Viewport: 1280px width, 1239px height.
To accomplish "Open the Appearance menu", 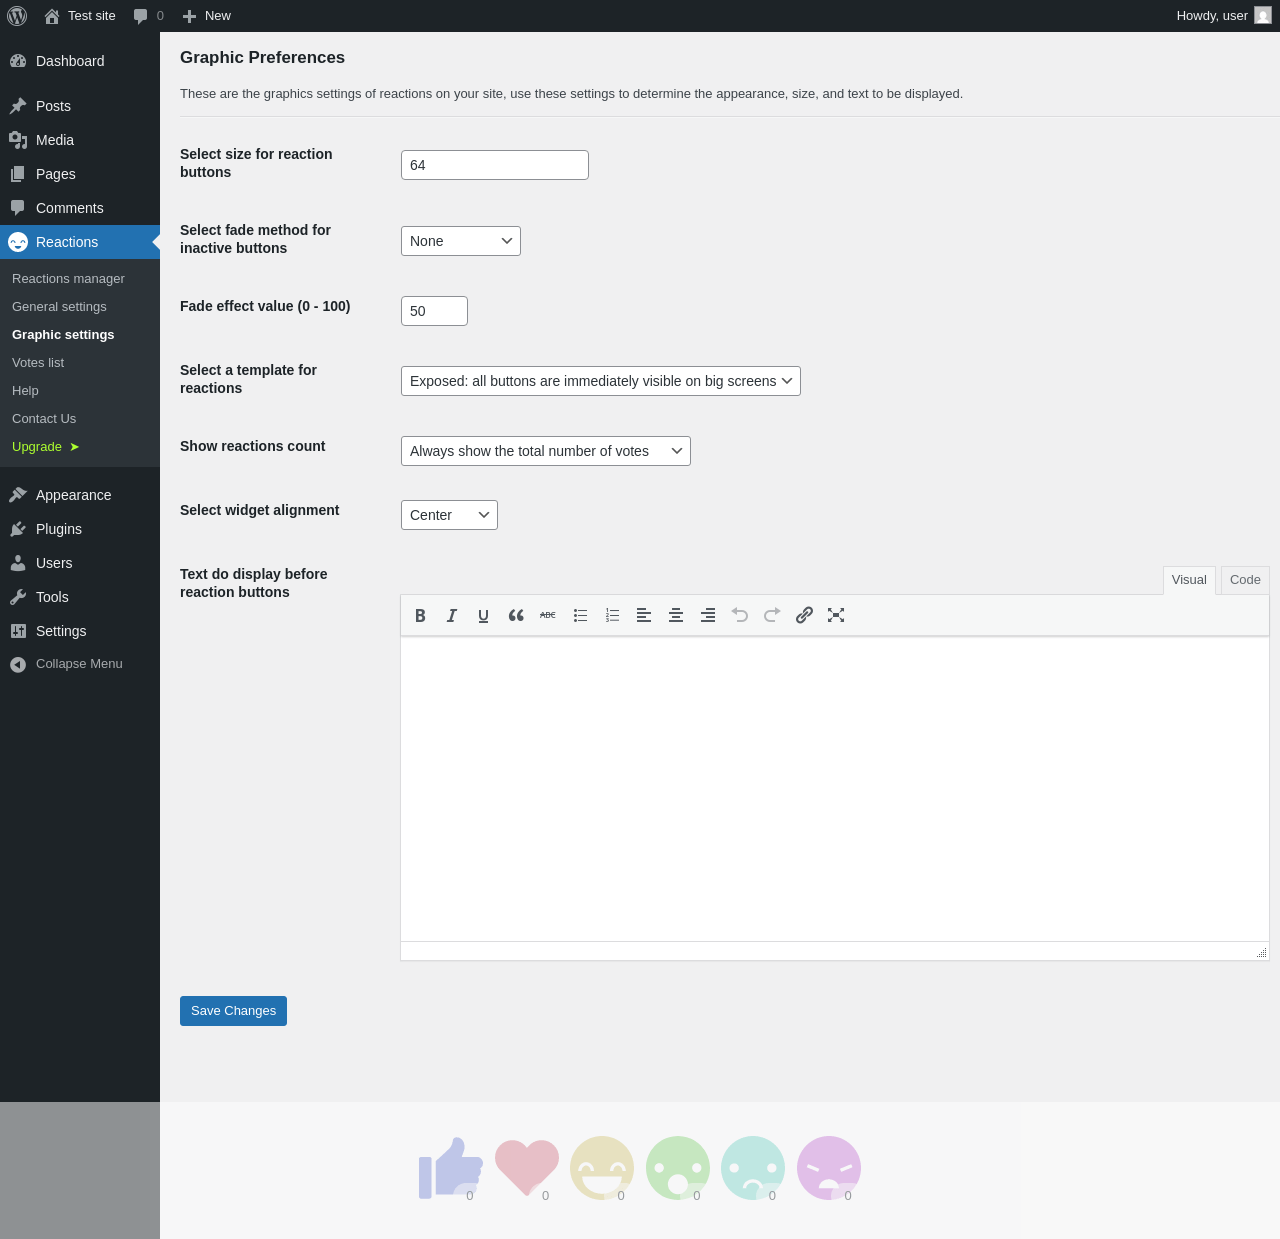I will pyautogui.click(x=80, y=495).
